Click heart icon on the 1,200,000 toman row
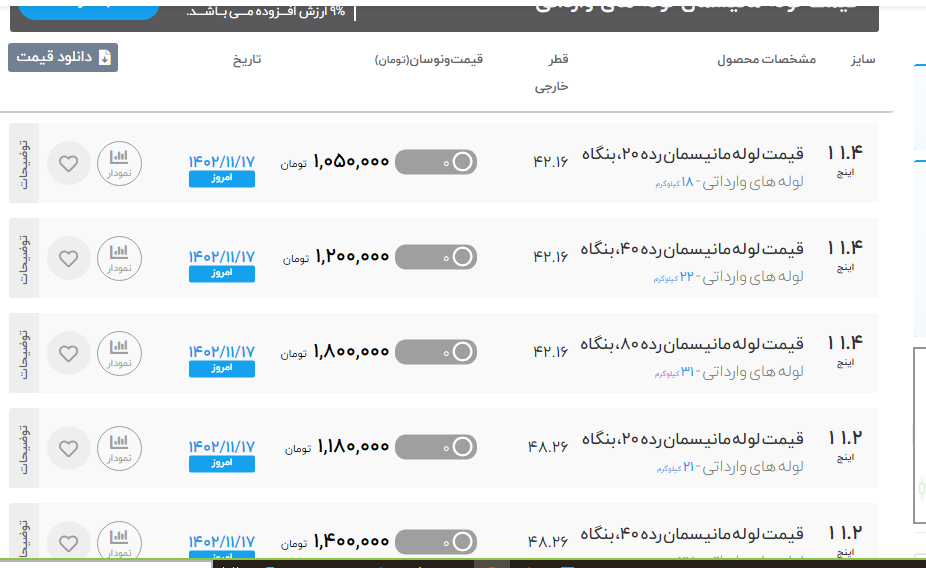The image size is (926, 568). [68, 258]
